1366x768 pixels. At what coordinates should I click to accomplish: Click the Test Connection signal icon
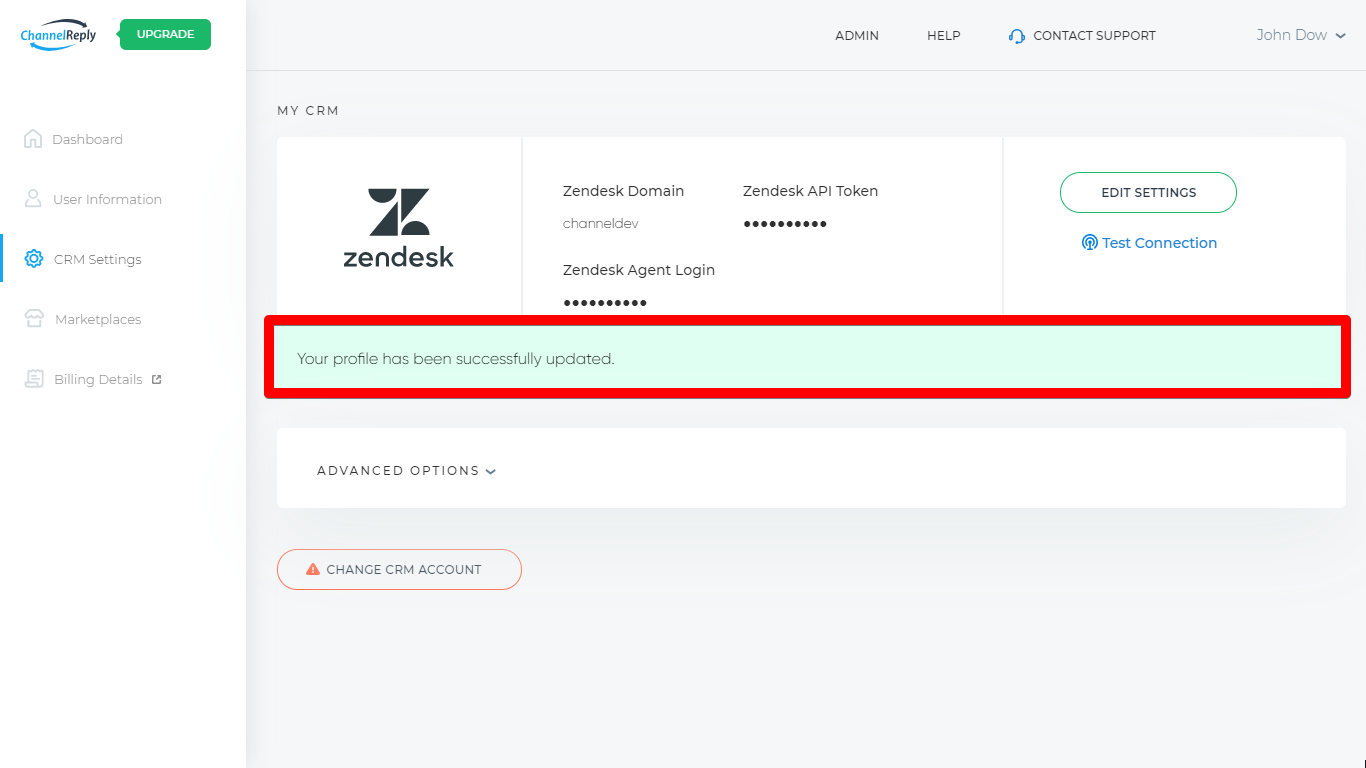pyautogui.click(x=1090, y=243)
